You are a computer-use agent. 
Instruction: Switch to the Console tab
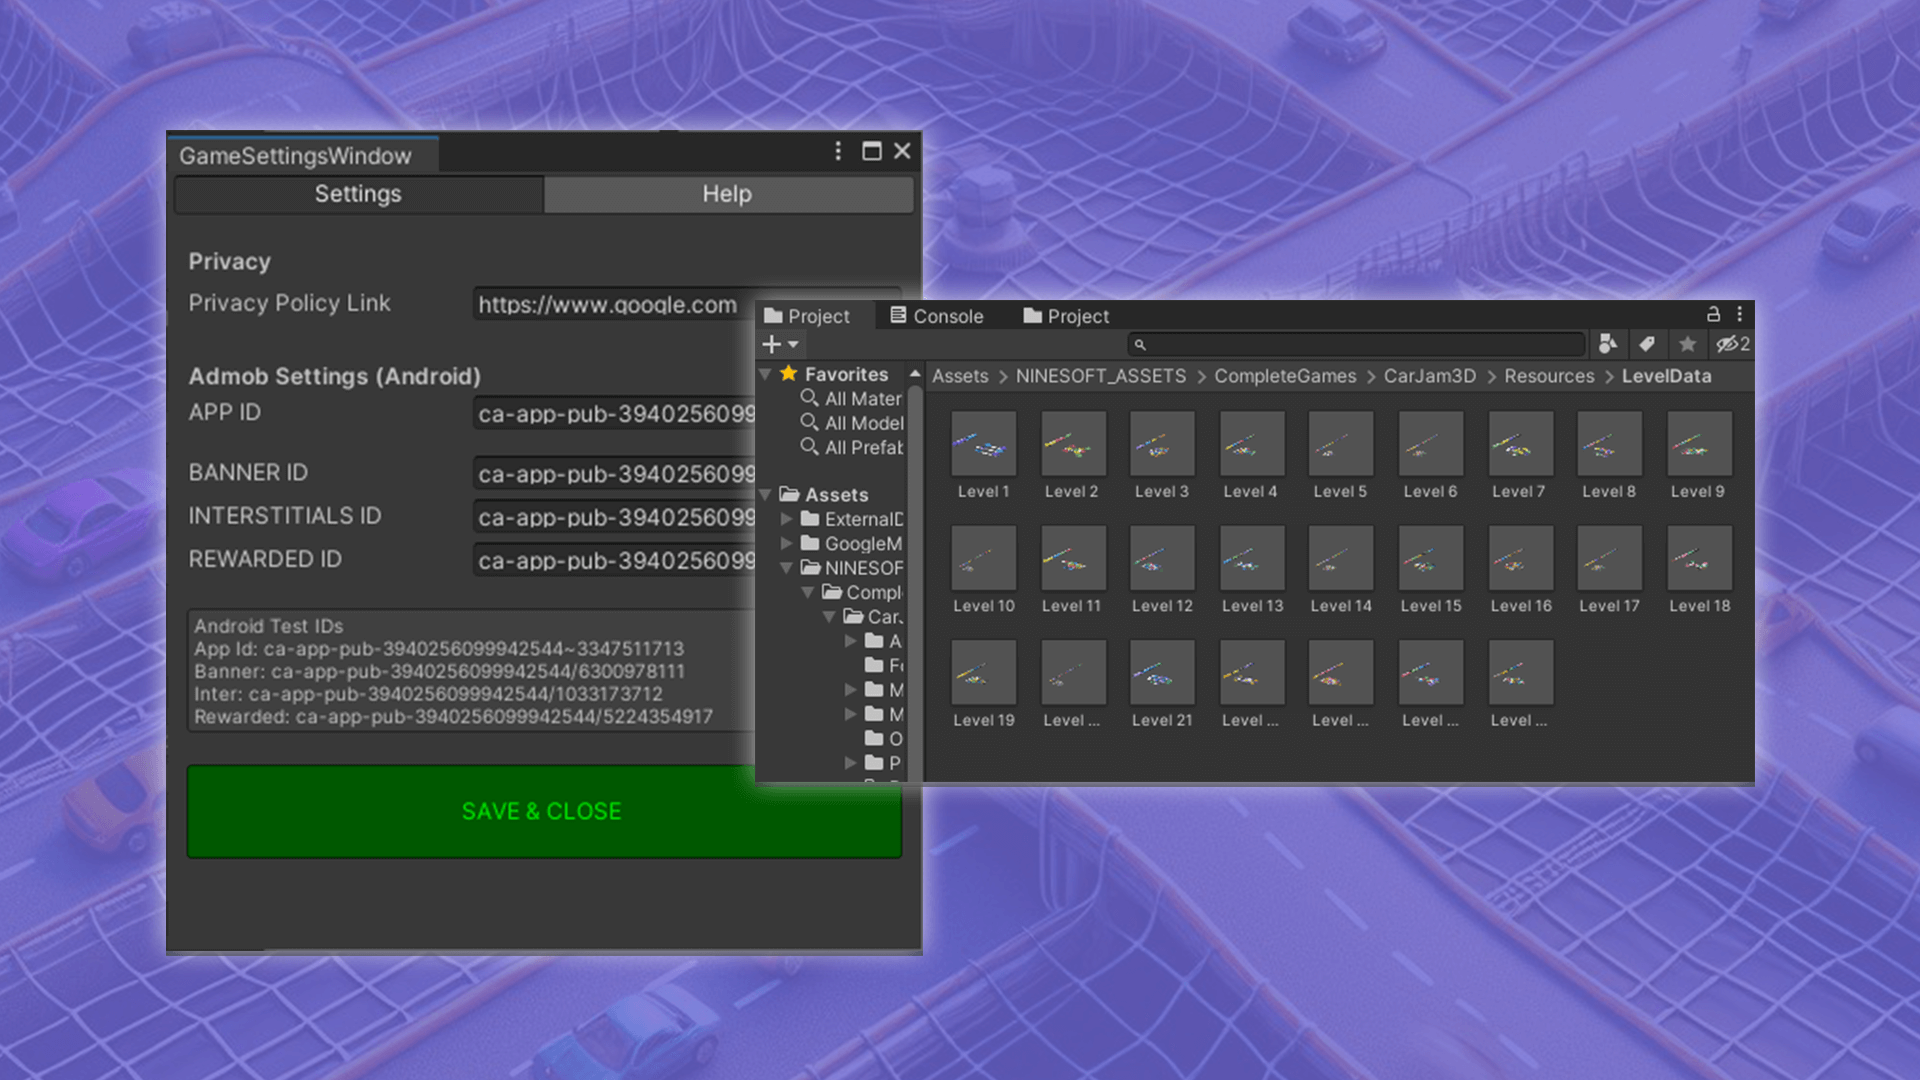click(936, 316)
